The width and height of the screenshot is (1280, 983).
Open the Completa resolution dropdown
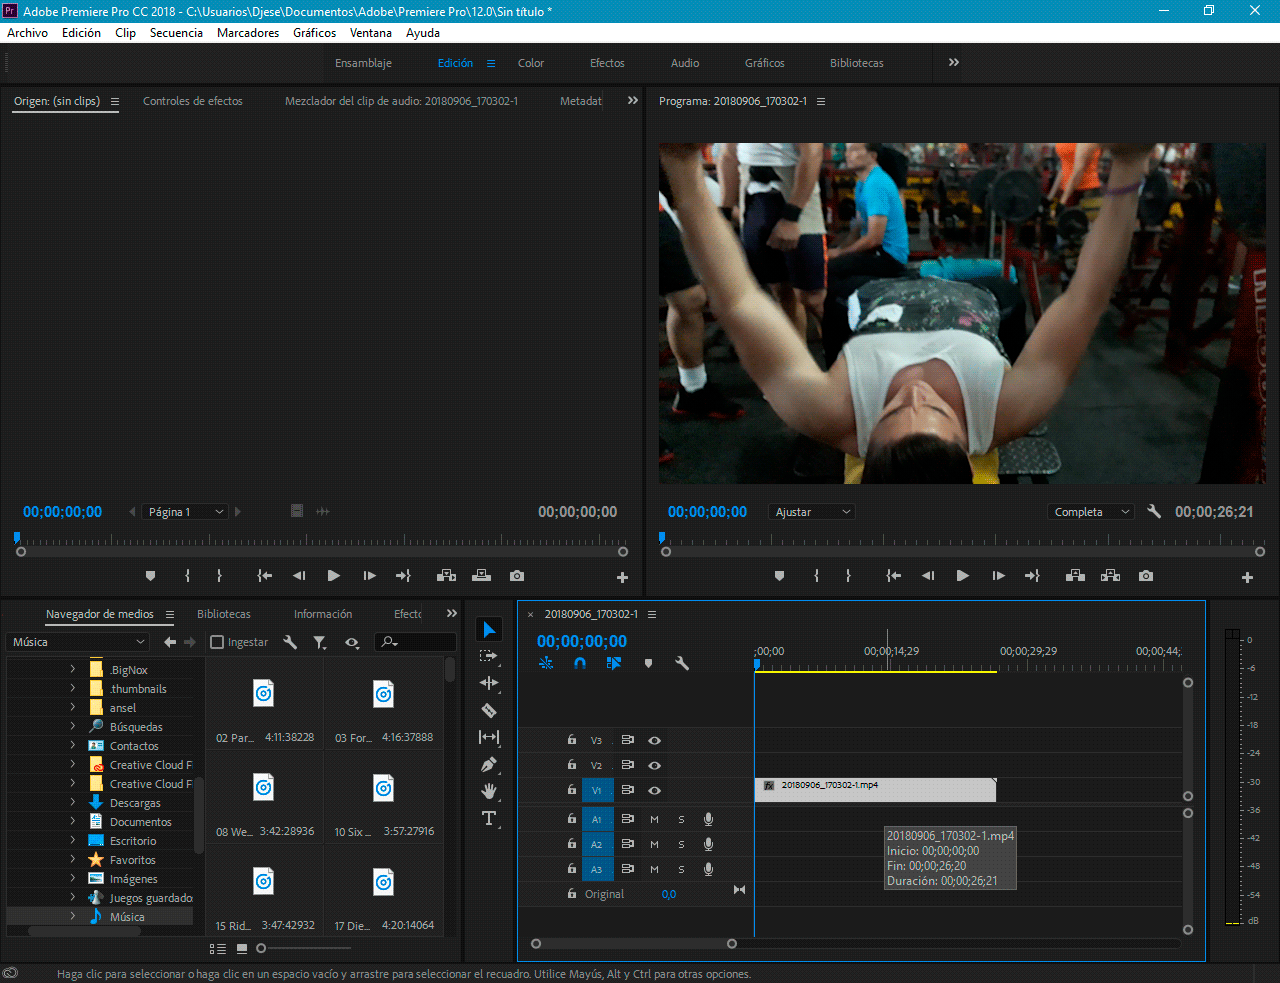(1090, 512)
